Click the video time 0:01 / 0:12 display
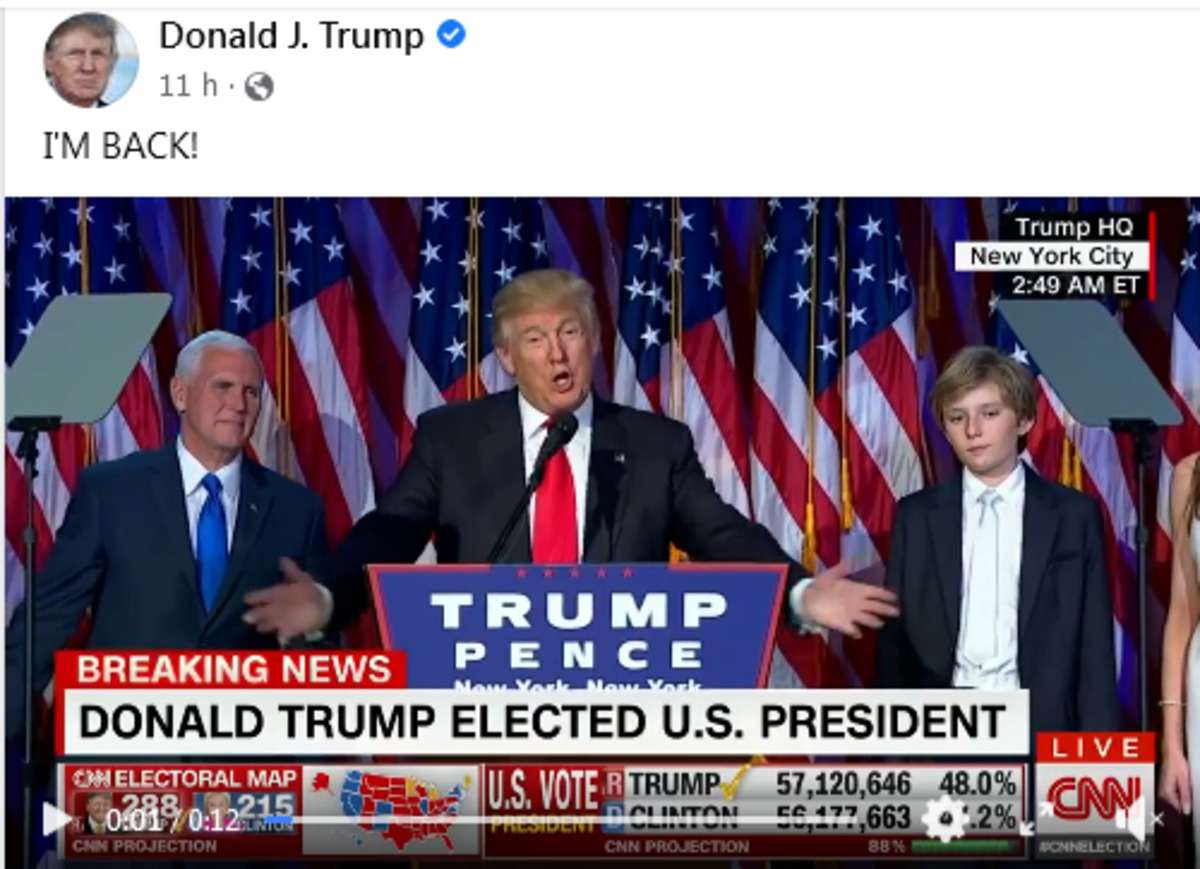The height and width of the screenshot is (869, 1200). tap(172, 820)
